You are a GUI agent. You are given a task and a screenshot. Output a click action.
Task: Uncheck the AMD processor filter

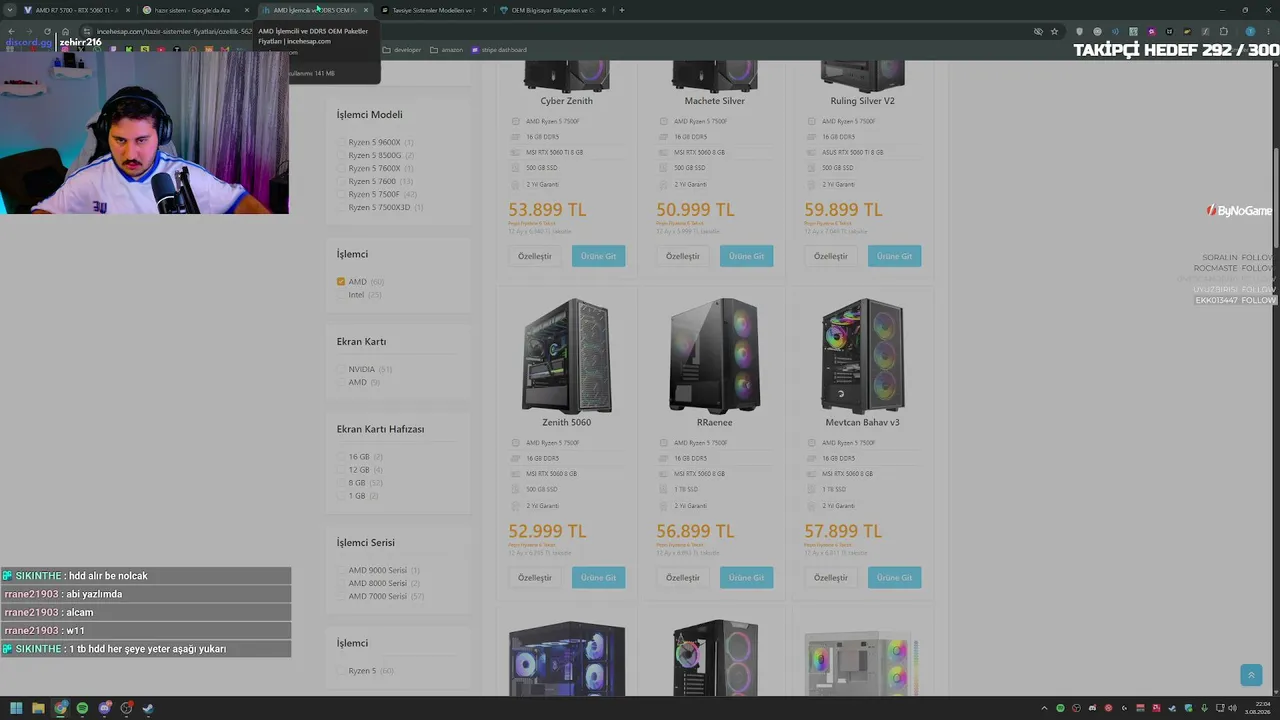point(341,282)
